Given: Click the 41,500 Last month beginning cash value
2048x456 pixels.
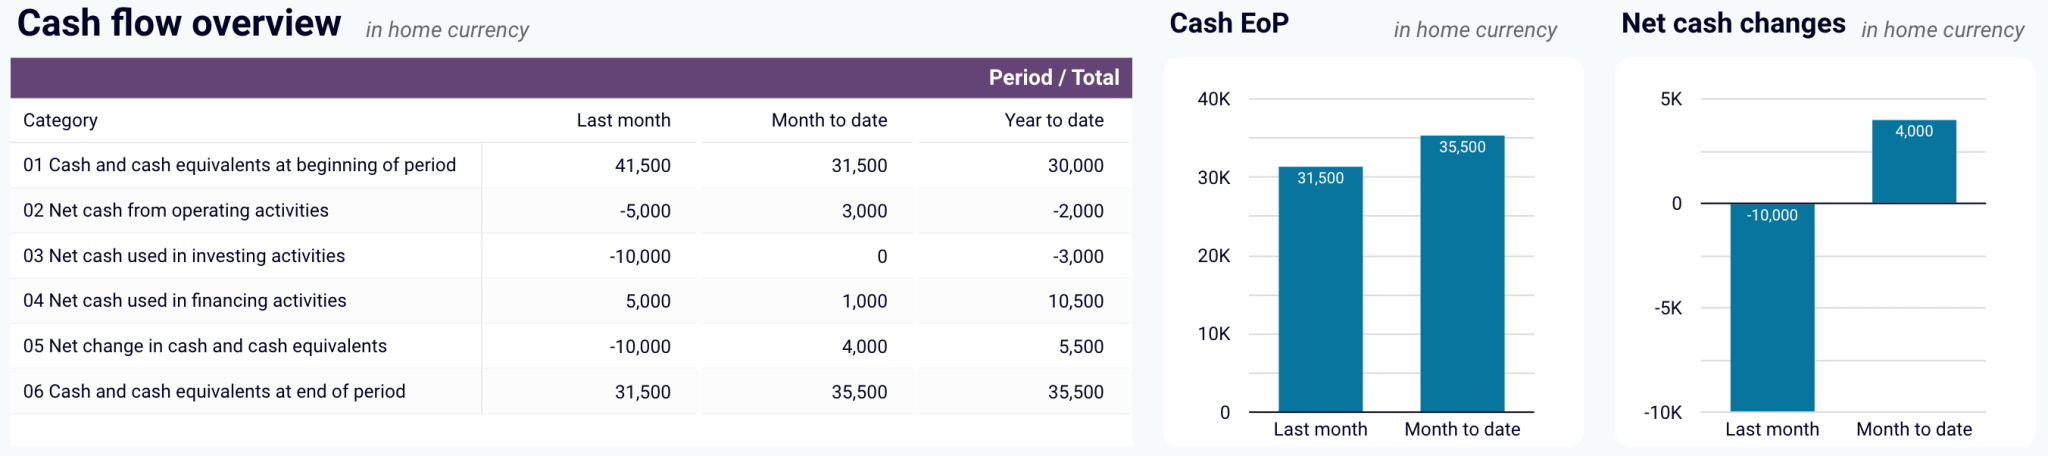Looking at the screenshot, I should coord(642,166).
